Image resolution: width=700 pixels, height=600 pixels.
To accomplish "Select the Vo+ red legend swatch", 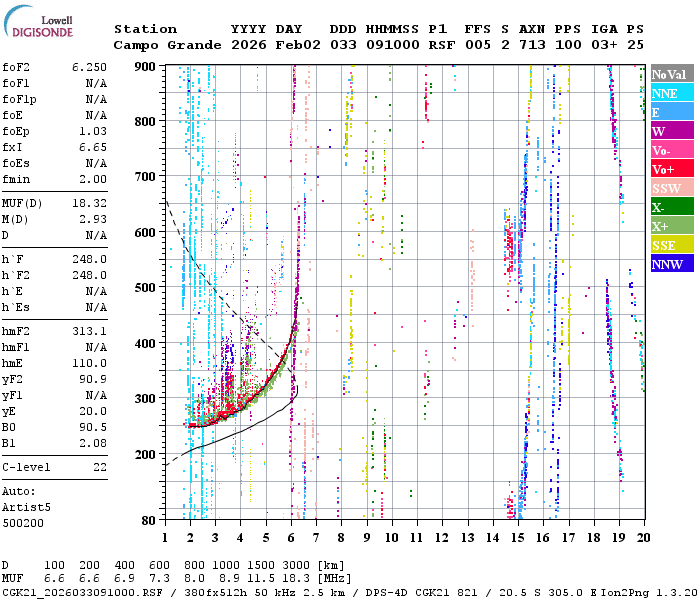I will tap(671, 169).
